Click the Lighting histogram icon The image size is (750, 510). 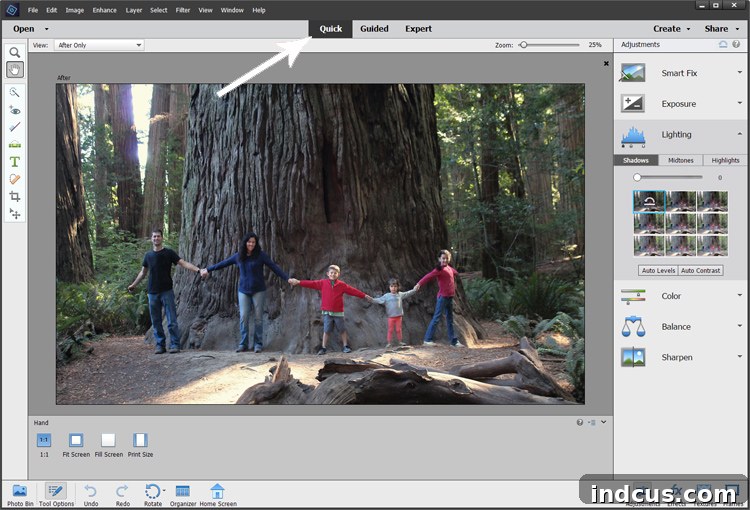(633, 136)
